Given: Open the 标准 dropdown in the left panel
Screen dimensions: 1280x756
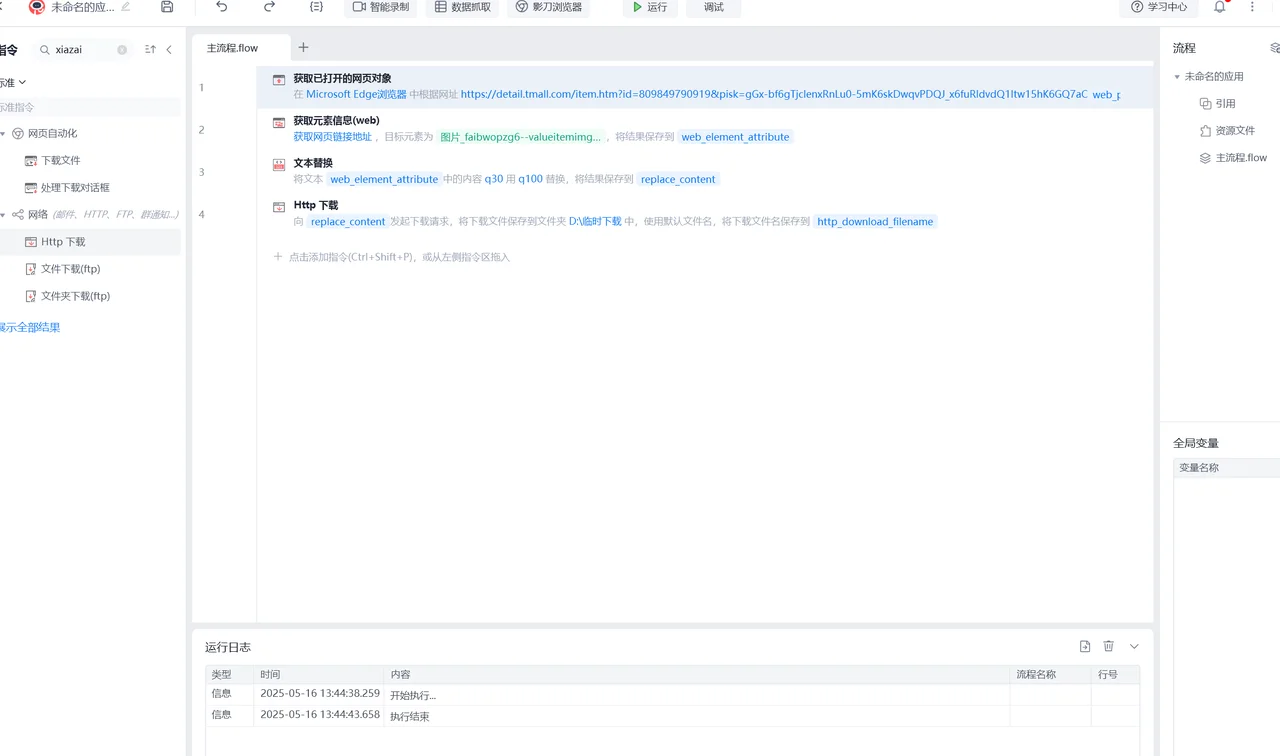Looking at the screenshot, I should pyautogui.click(x=13, y=82).
